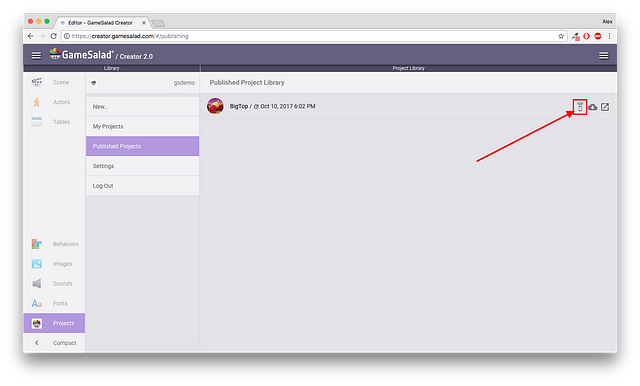Click the BigTop project thumbnail

click(x=215, y=106)
